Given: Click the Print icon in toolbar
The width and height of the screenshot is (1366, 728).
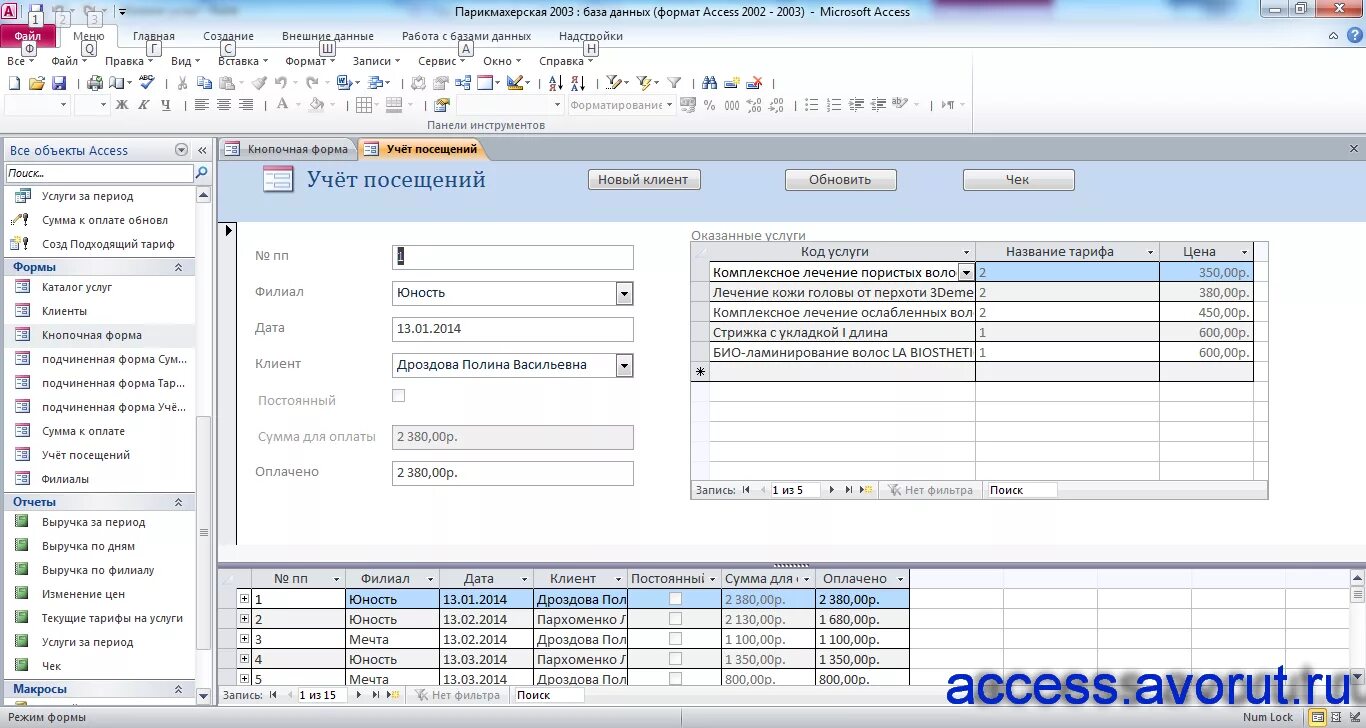Looking at the screenshot, I should point(95,83).
